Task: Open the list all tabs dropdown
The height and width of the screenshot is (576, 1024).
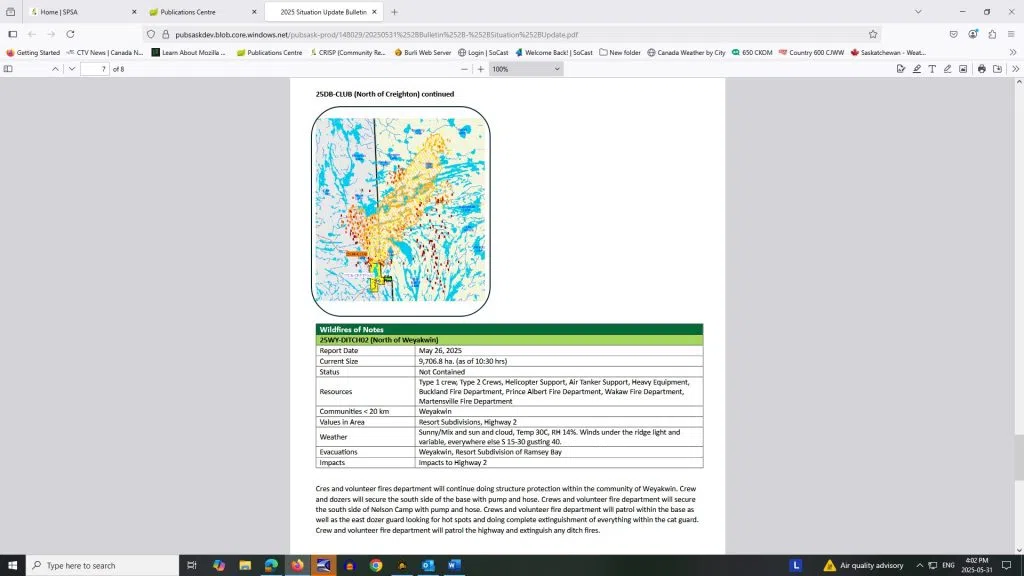Action: click(918, 12)
